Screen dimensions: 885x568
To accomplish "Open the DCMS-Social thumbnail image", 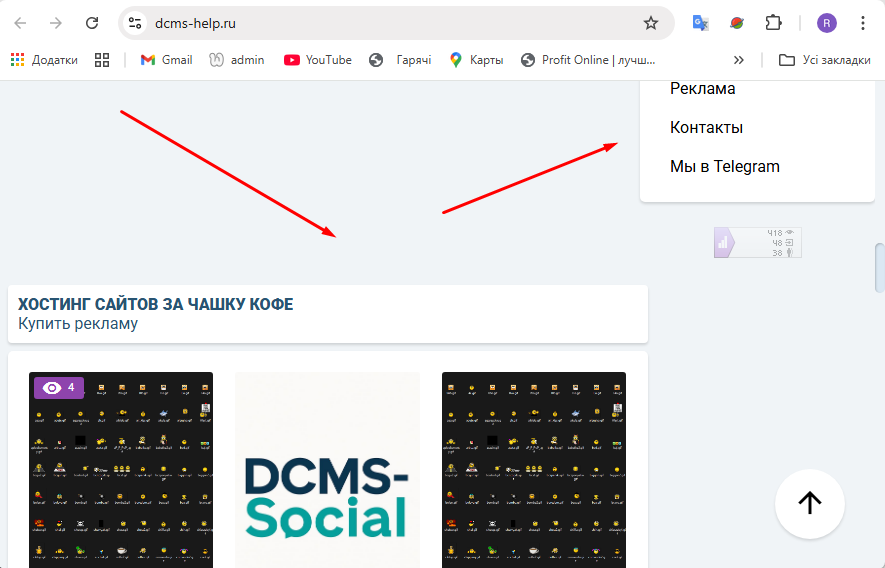I will pos(327,470).
